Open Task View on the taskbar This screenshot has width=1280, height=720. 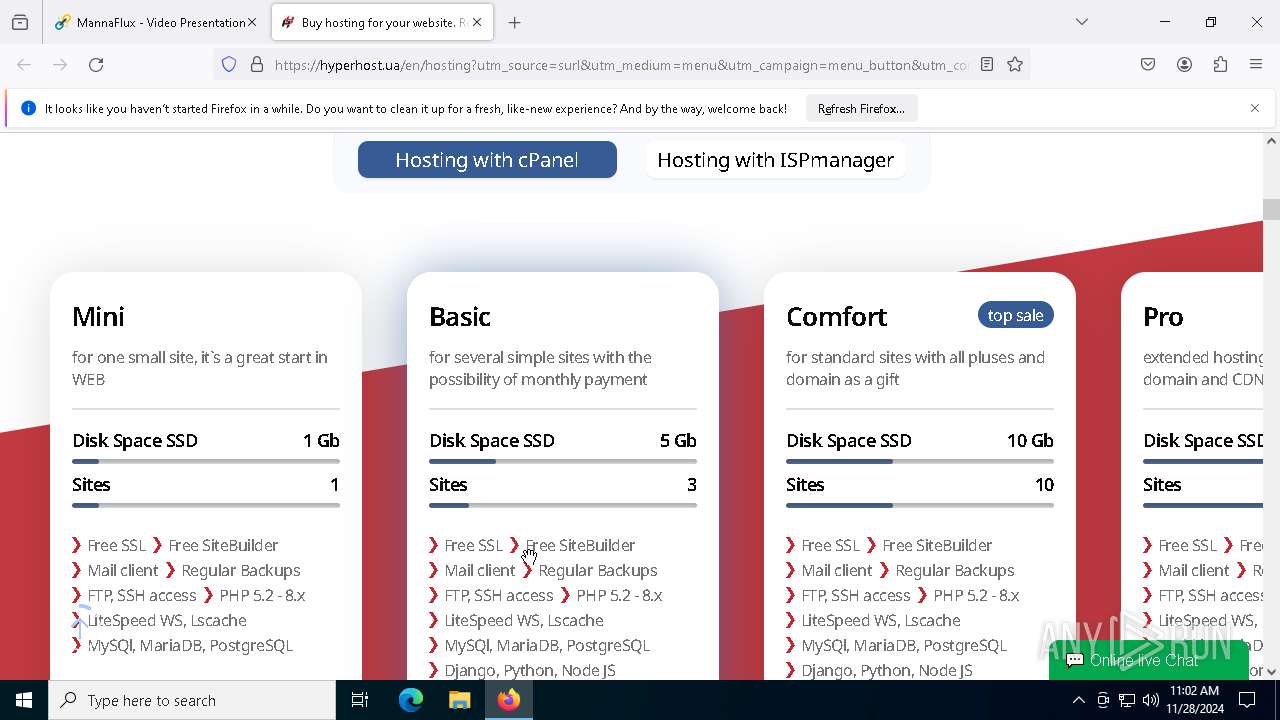pos(360,700)
